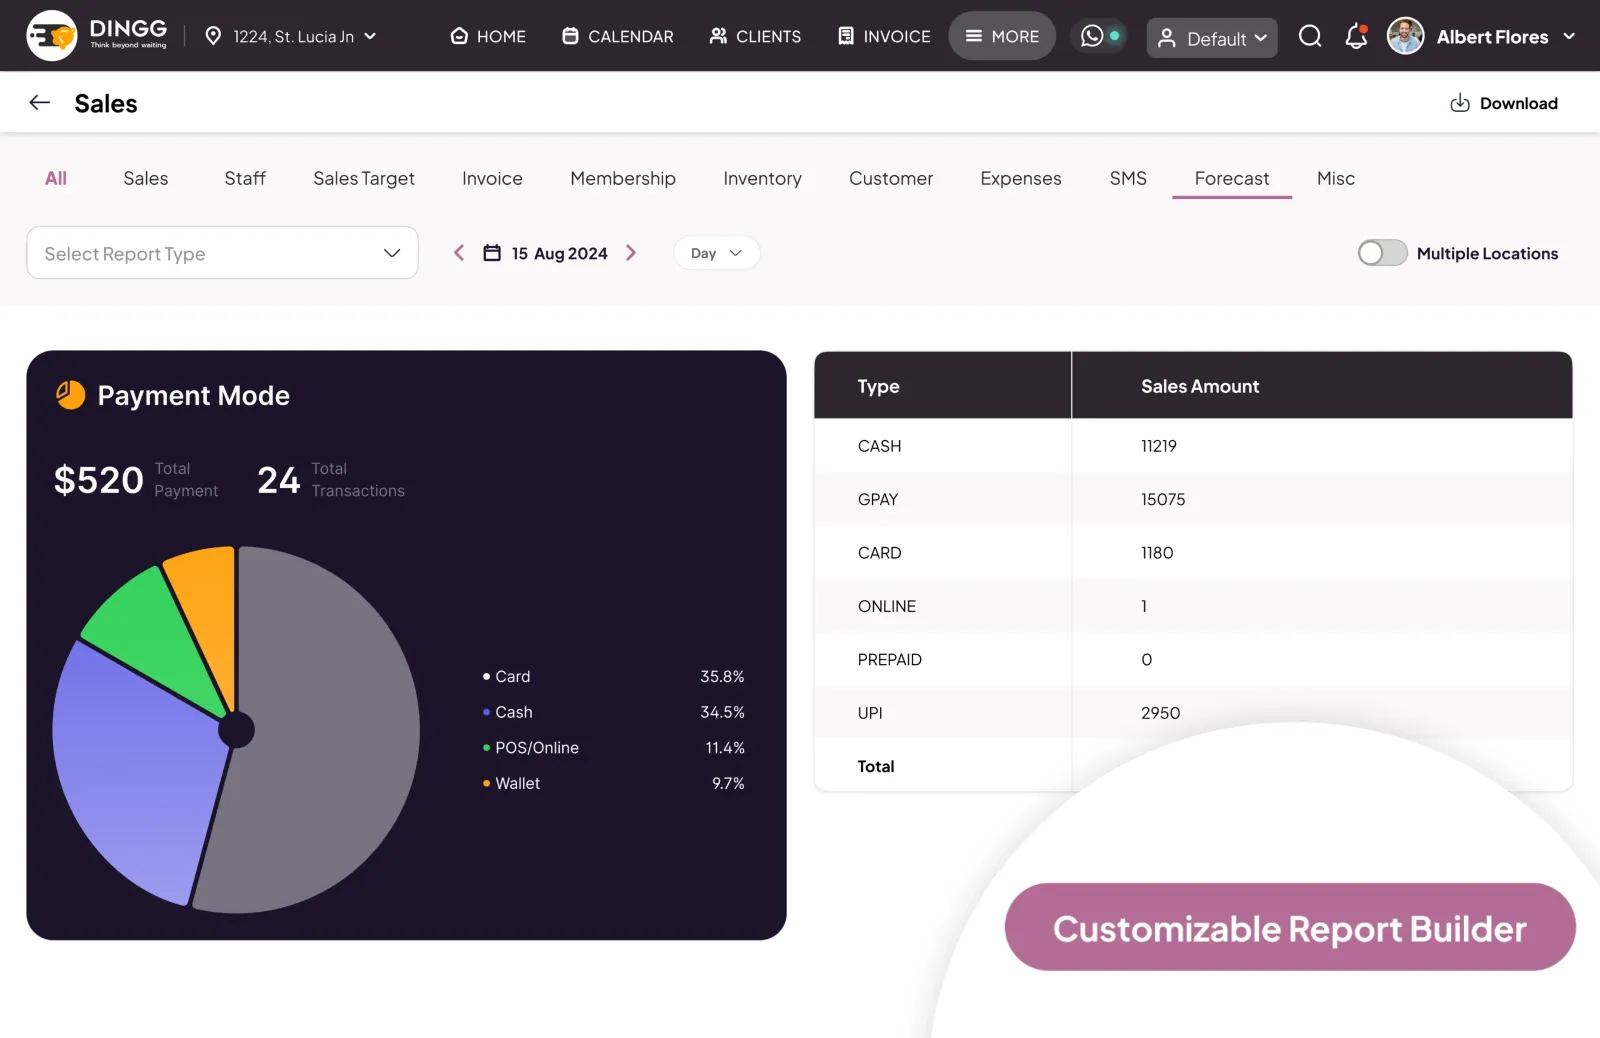
Task: Open INVOICE in top navigation
Action: [884, 36]
